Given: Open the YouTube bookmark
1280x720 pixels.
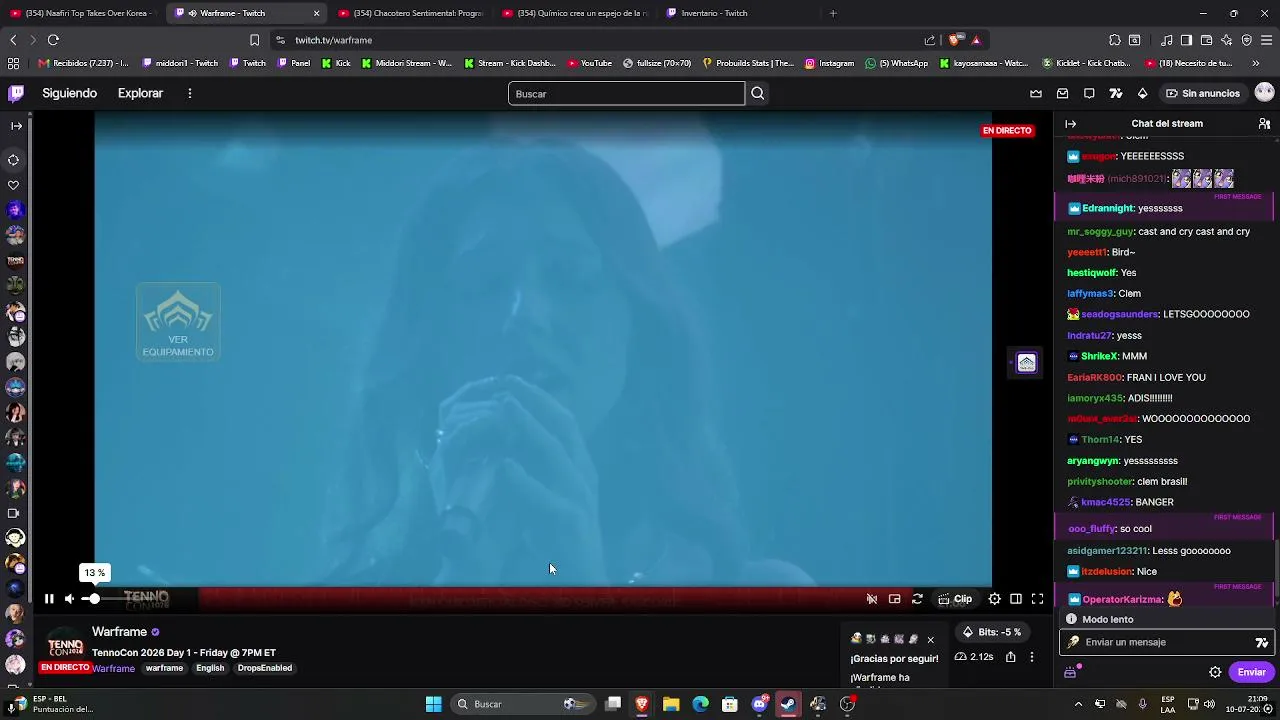Looking at the screenshot, I should (x=589, y=63).
